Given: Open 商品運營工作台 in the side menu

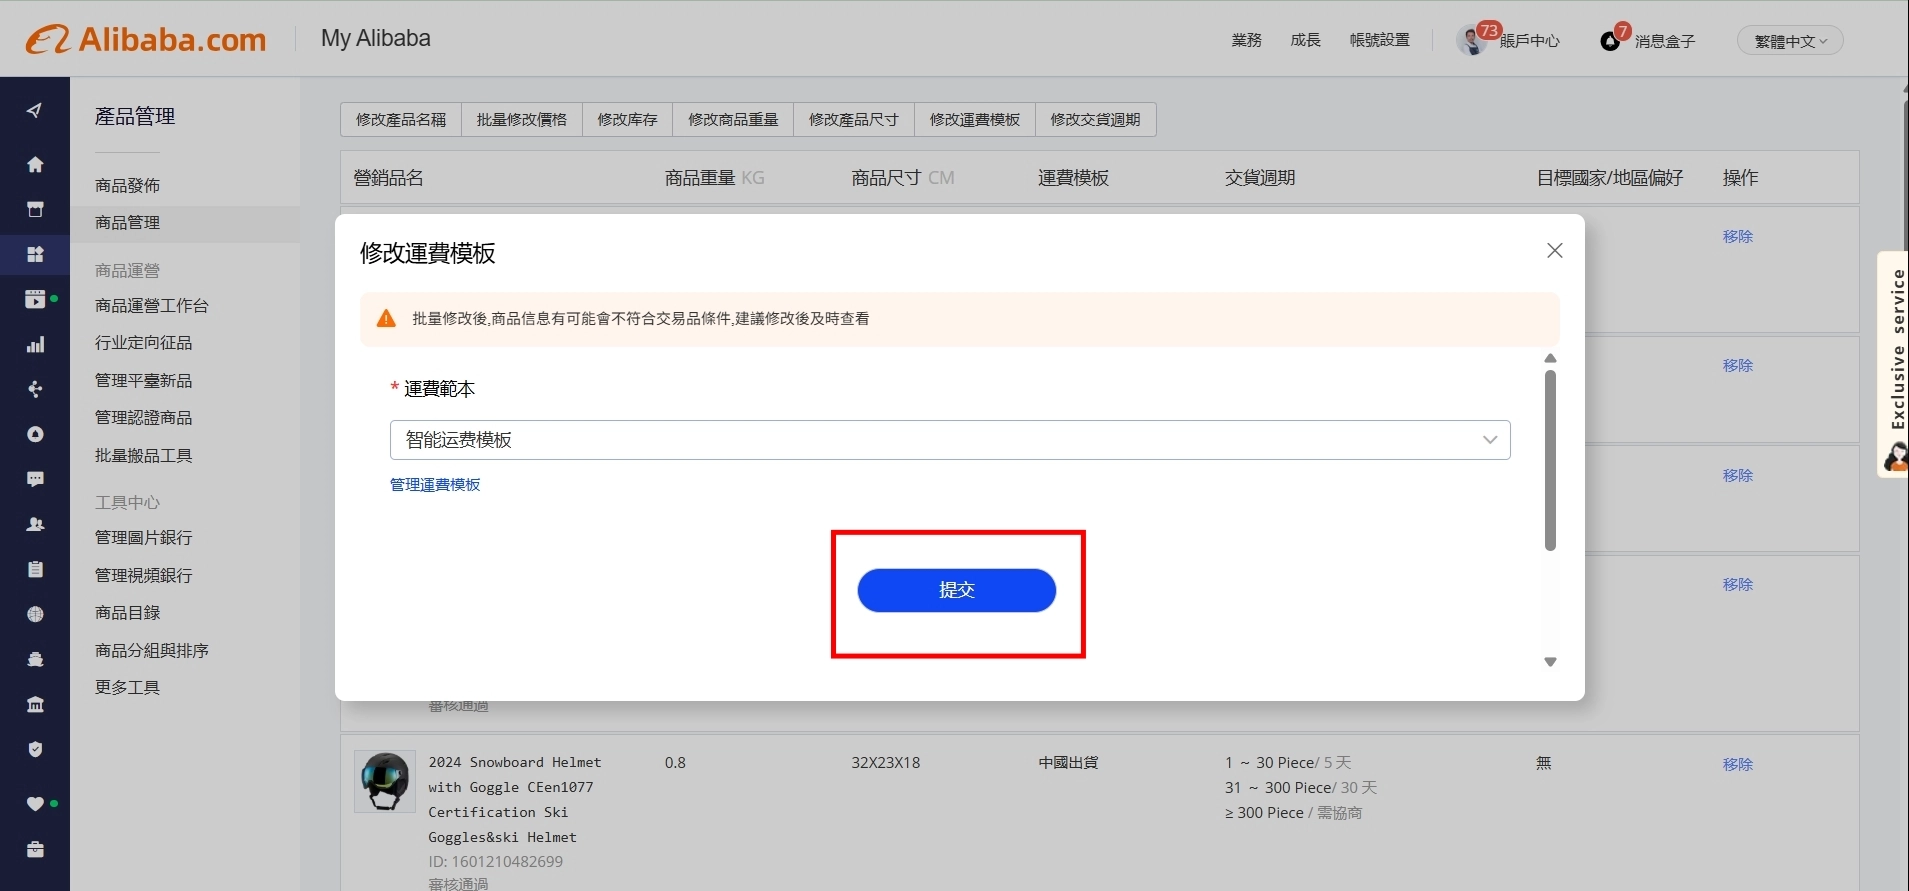Looking at the screenshot, I should click(151, 305).
